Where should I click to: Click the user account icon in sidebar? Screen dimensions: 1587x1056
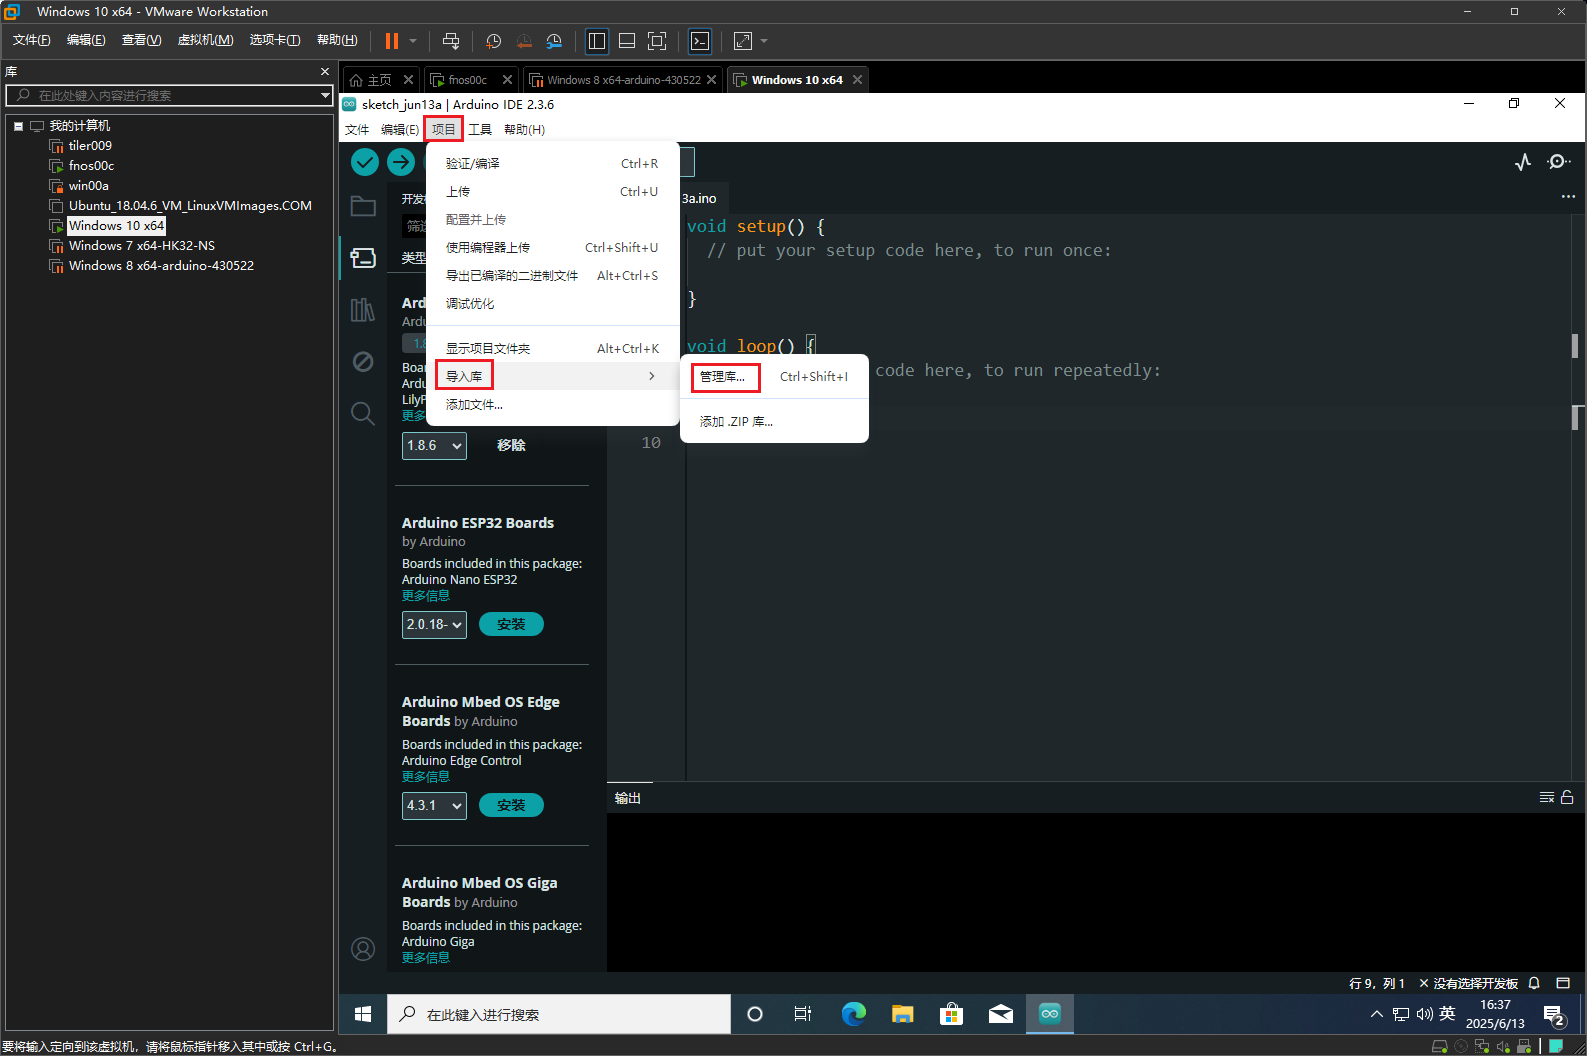363,948
